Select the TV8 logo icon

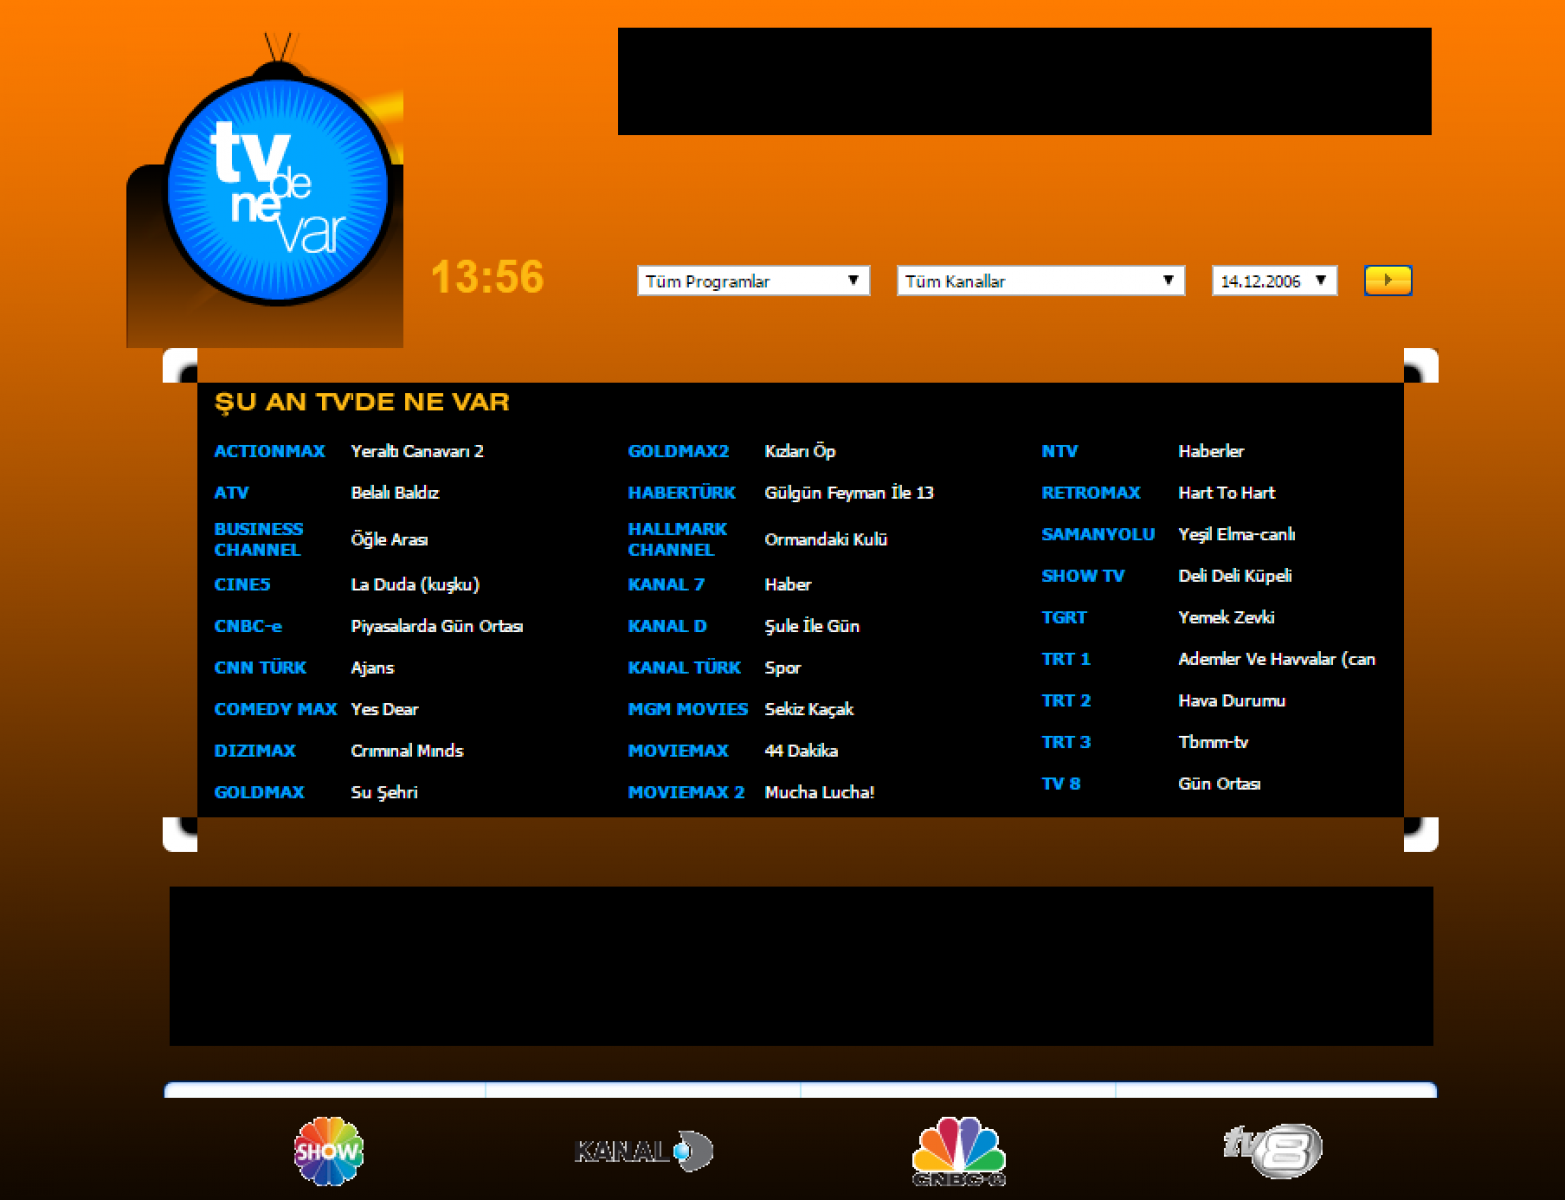pos(1273,1151)
